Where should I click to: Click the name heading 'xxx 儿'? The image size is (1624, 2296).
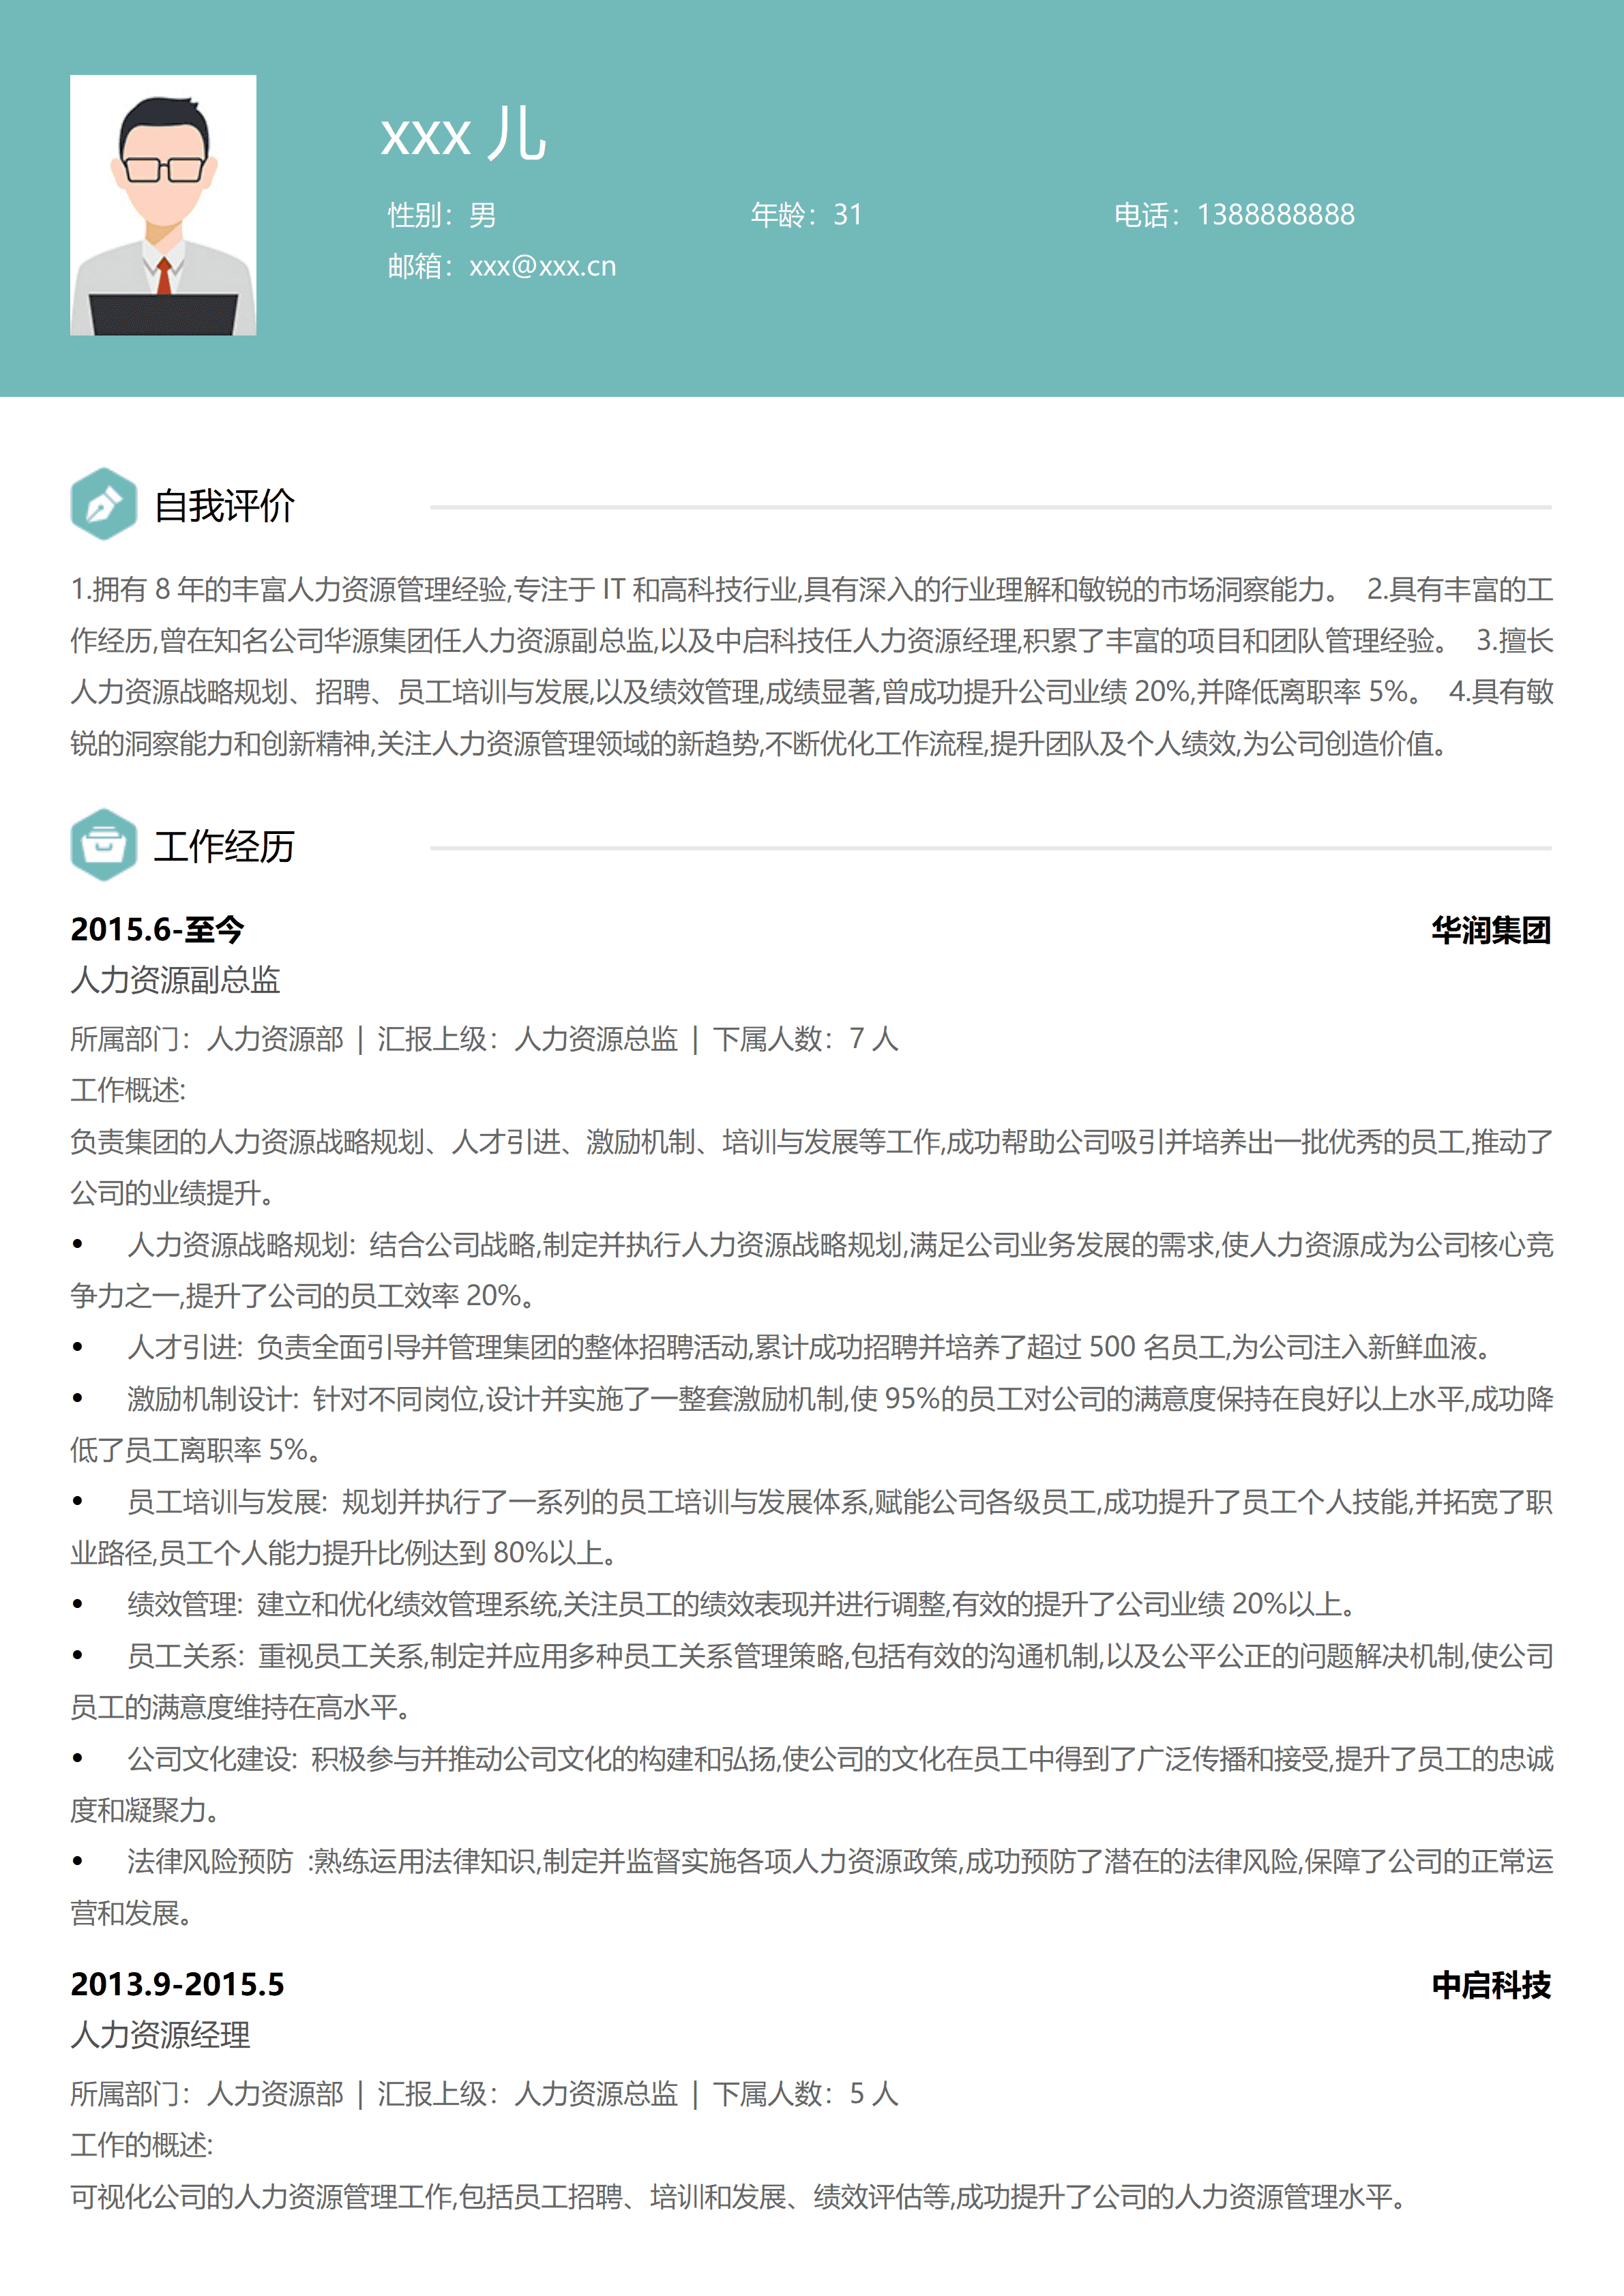463,135
